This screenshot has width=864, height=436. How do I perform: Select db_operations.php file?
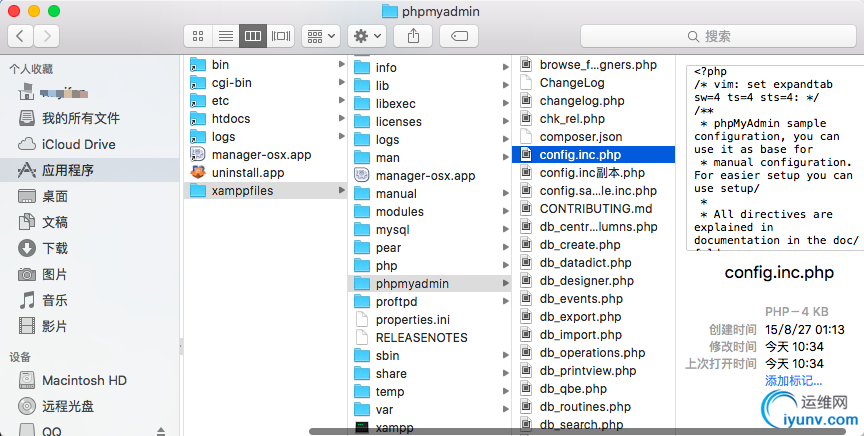pos(593,353)
